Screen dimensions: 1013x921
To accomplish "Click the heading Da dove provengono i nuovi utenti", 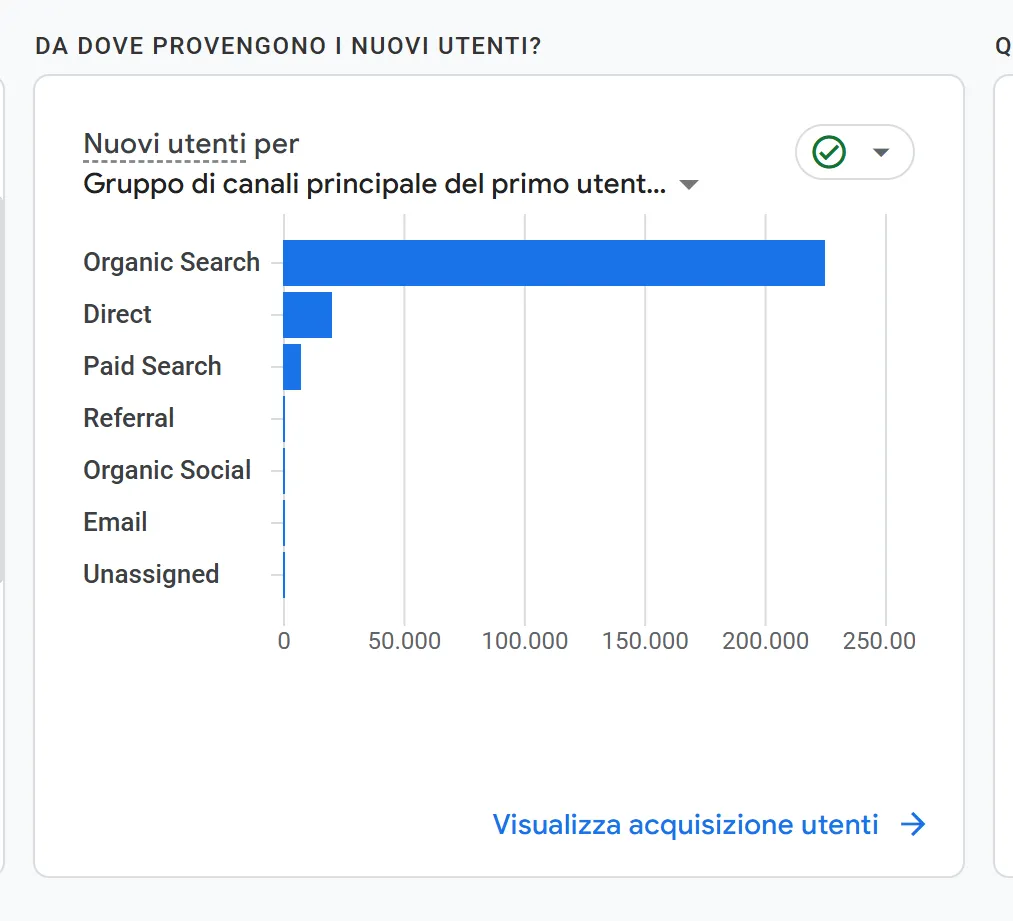I will (288, 46).
